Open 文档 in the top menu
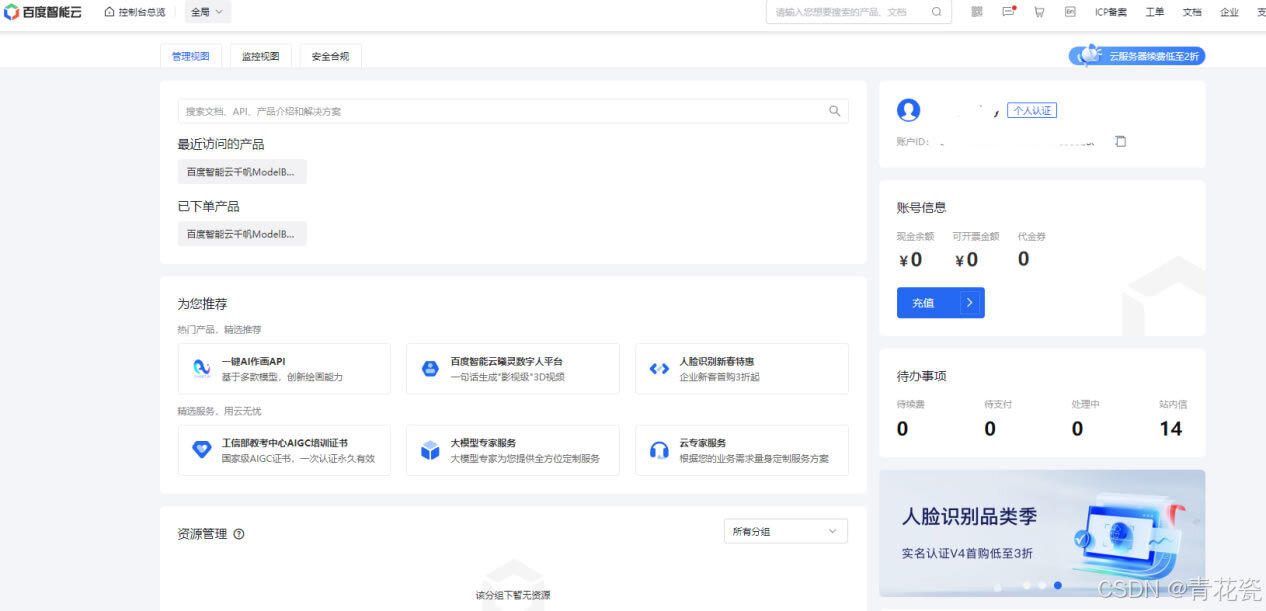 (1192, 12)
